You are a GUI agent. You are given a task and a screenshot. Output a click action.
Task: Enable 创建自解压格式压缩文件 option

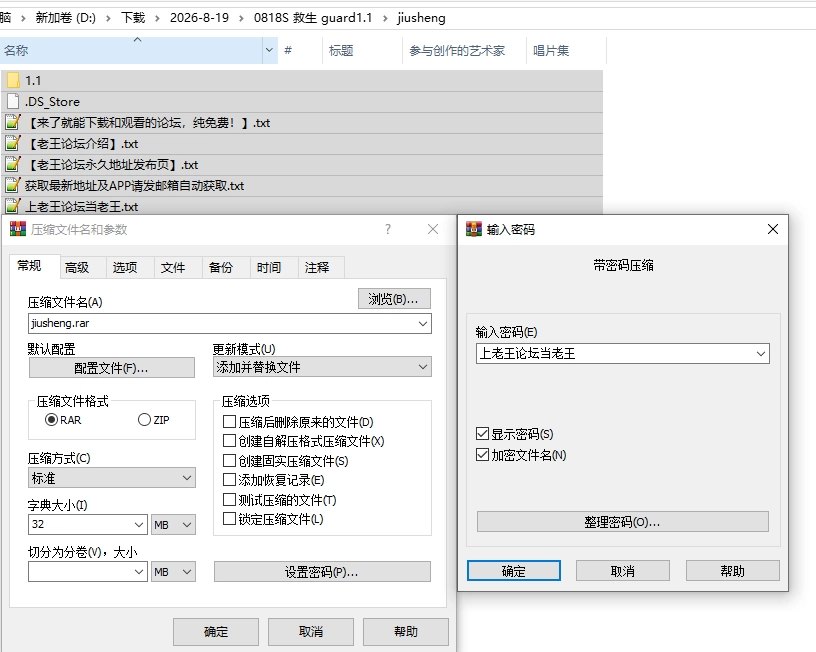point(229,441)
